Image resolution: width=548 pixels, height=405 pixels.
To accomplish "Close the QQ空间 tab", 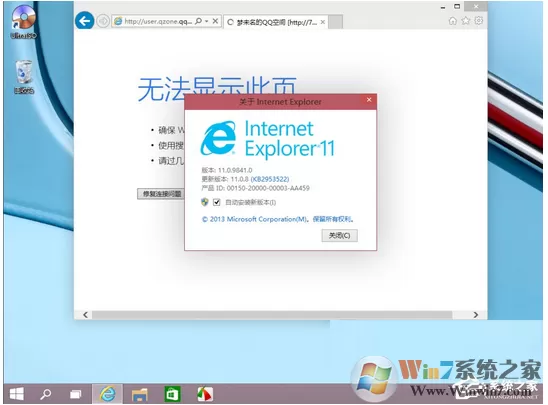I will (323, 22).
